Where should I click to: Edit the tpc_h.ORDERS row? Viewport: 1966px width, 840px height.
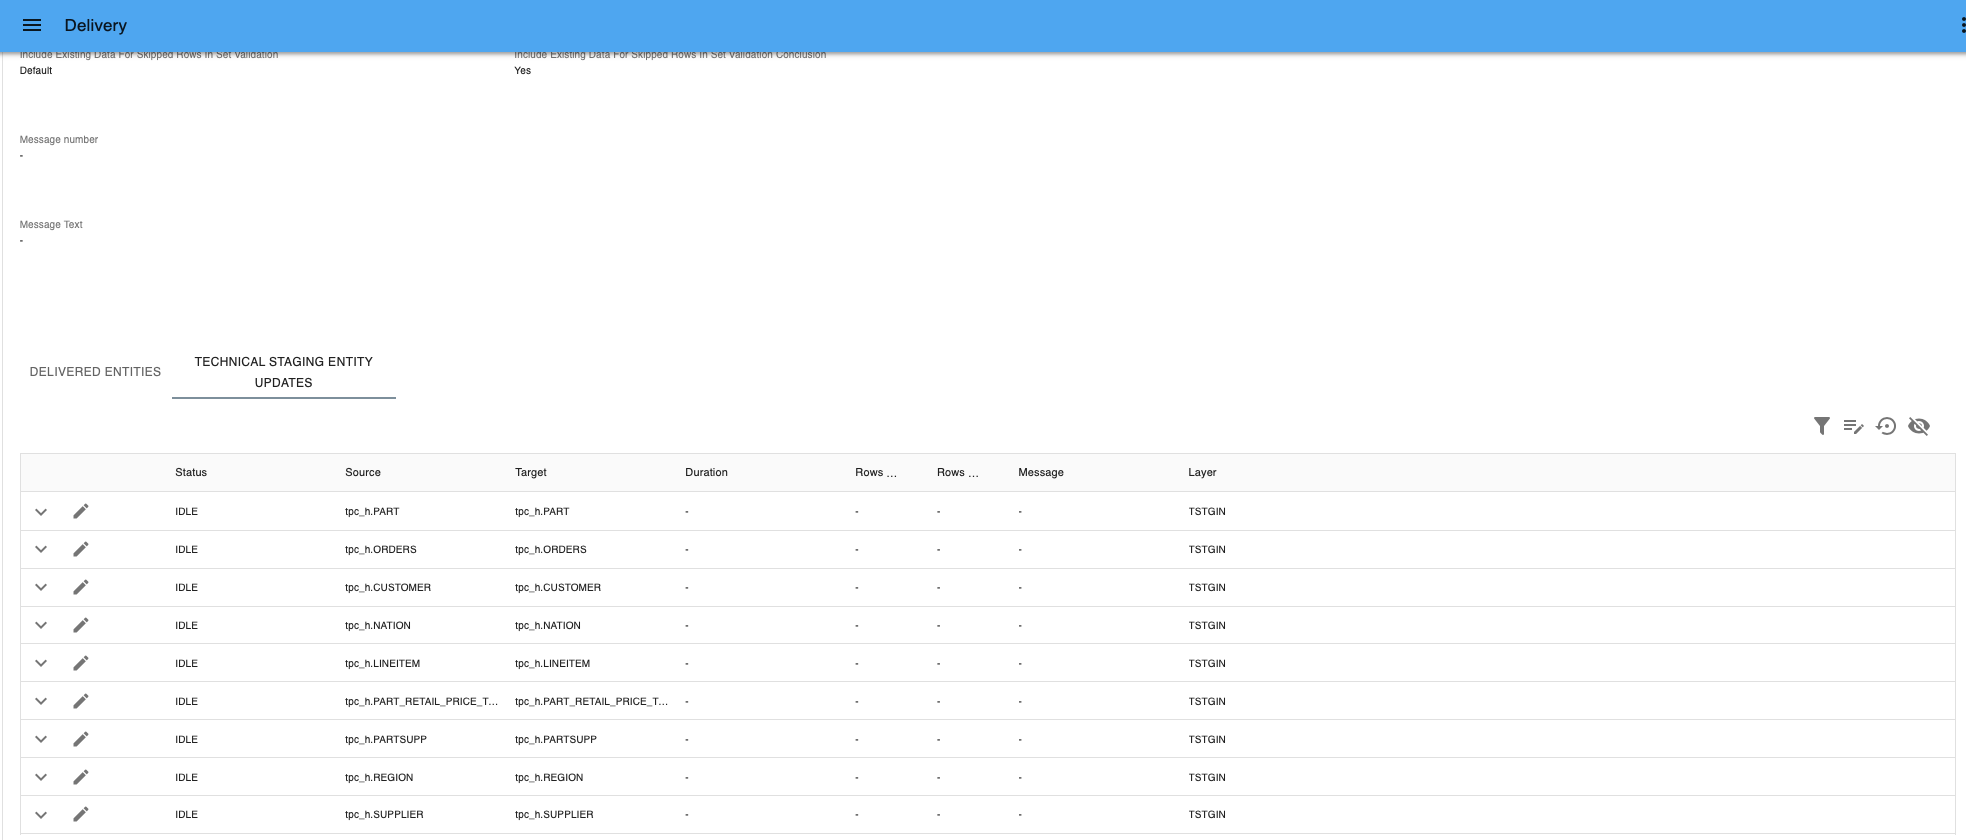point(81,549)
